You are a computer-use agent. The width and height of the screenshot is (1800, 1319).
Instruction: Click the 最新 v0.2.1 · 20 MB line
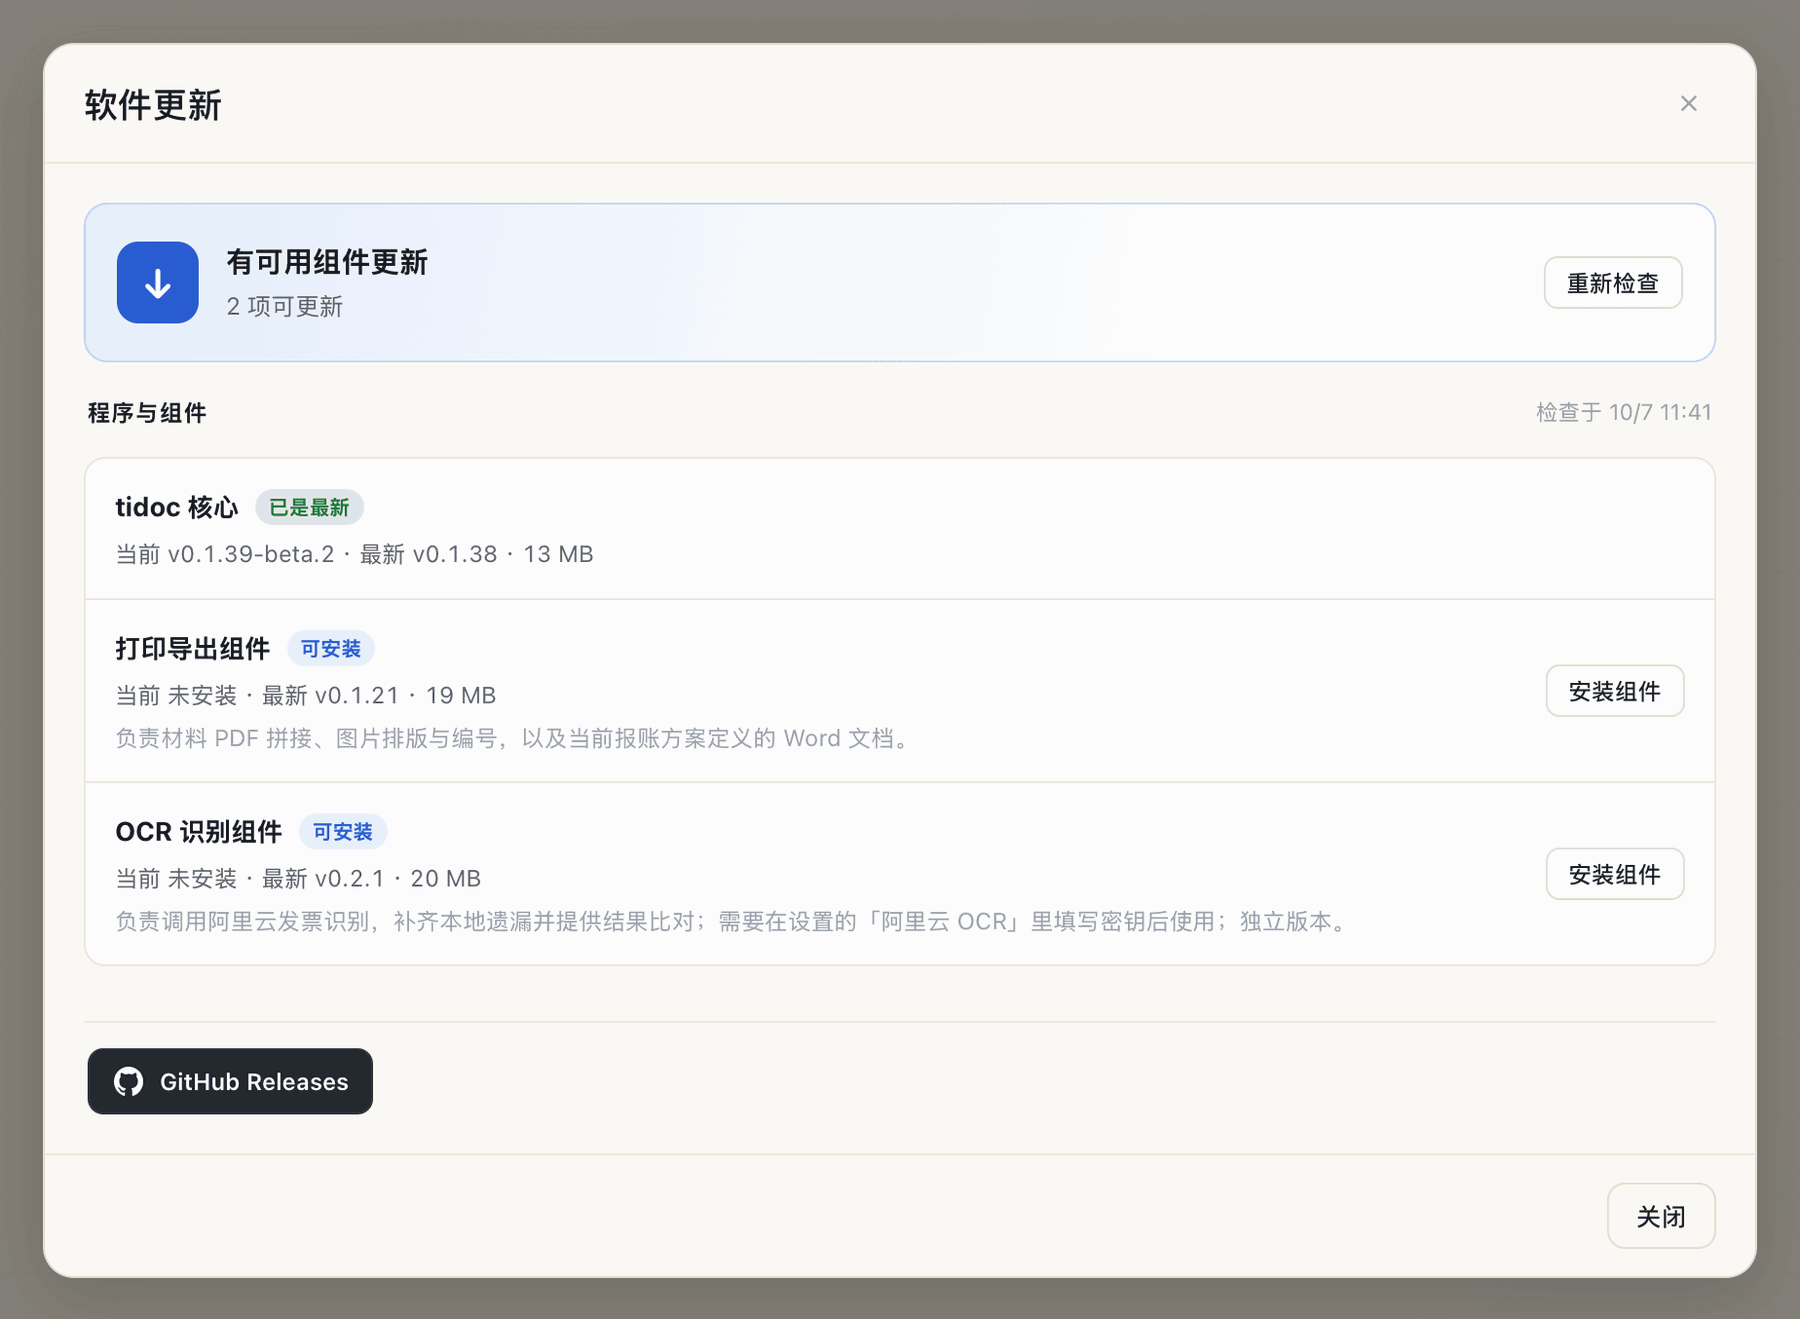(x=298, y=878)
